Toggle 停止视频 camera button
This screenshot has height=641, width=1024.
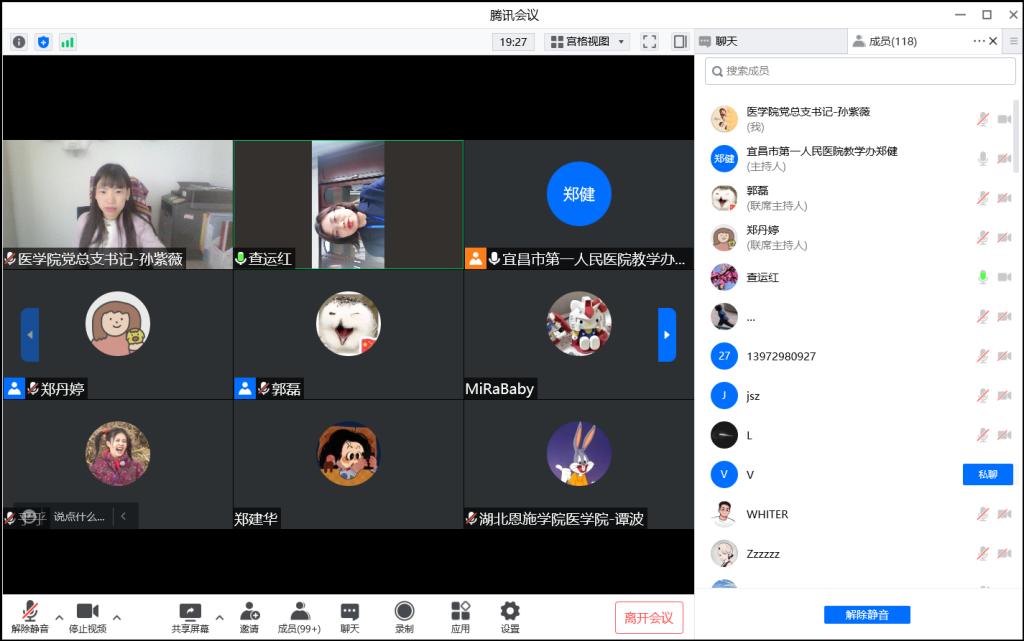pyautogui.click(x=87, y=617)
